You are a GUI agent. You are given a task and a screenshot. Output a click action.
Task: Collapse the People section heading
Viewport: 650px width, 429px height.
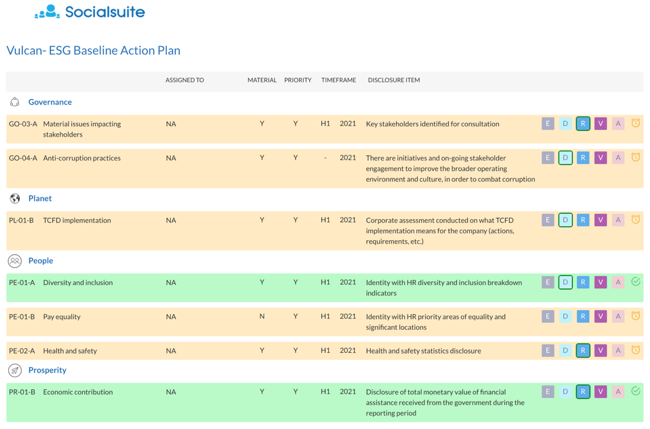pyautogui.click(x=41, y=261)
